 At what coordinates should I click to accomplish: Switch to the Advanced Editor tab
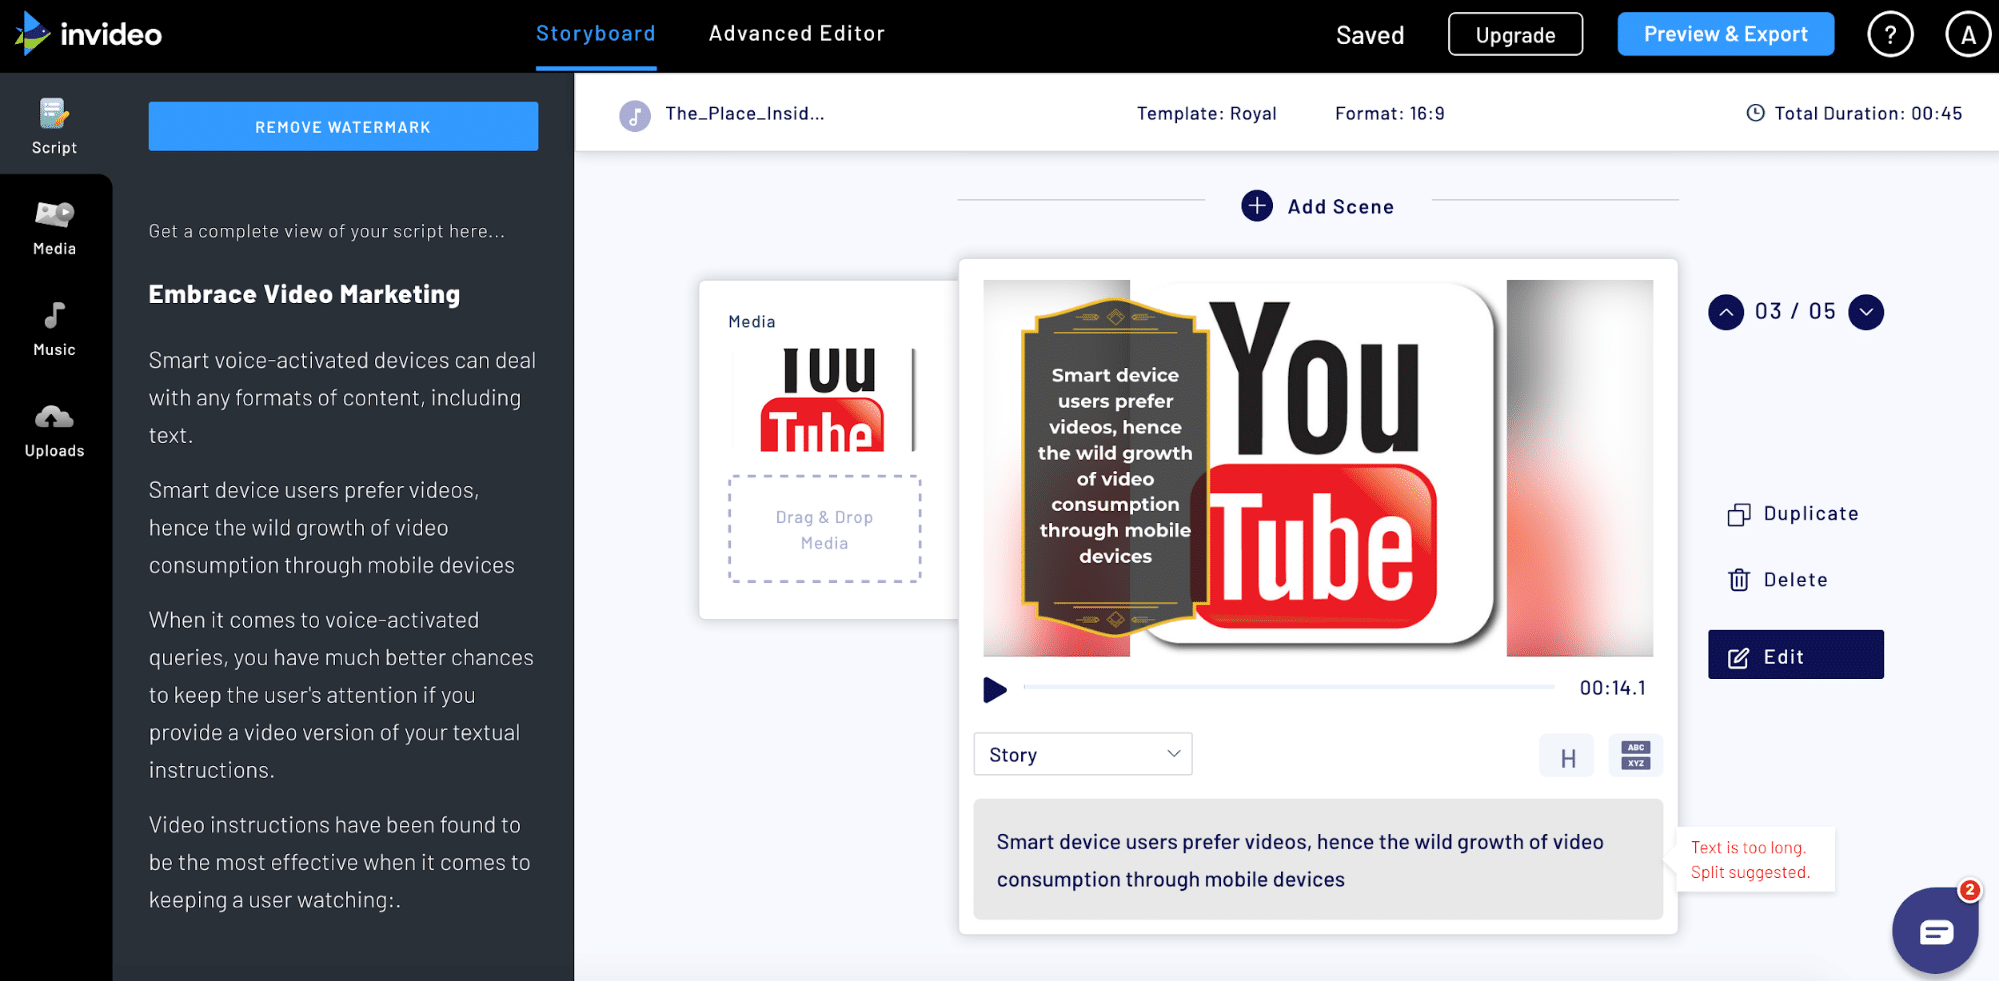pyautogui.click(x=797, y=34)
